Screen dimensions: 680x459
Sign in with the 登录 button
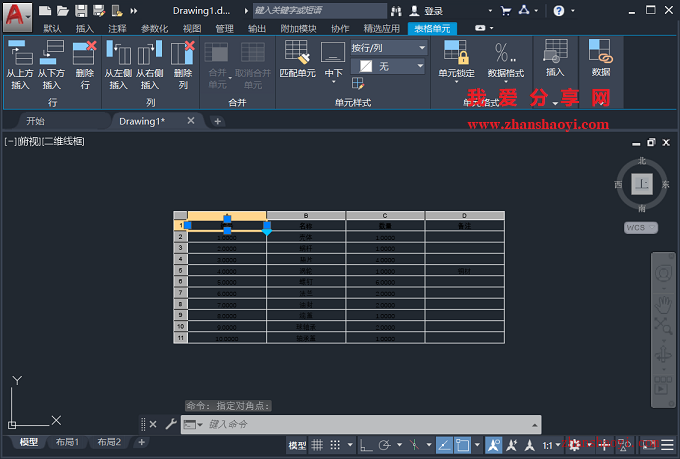pos(427,11)
